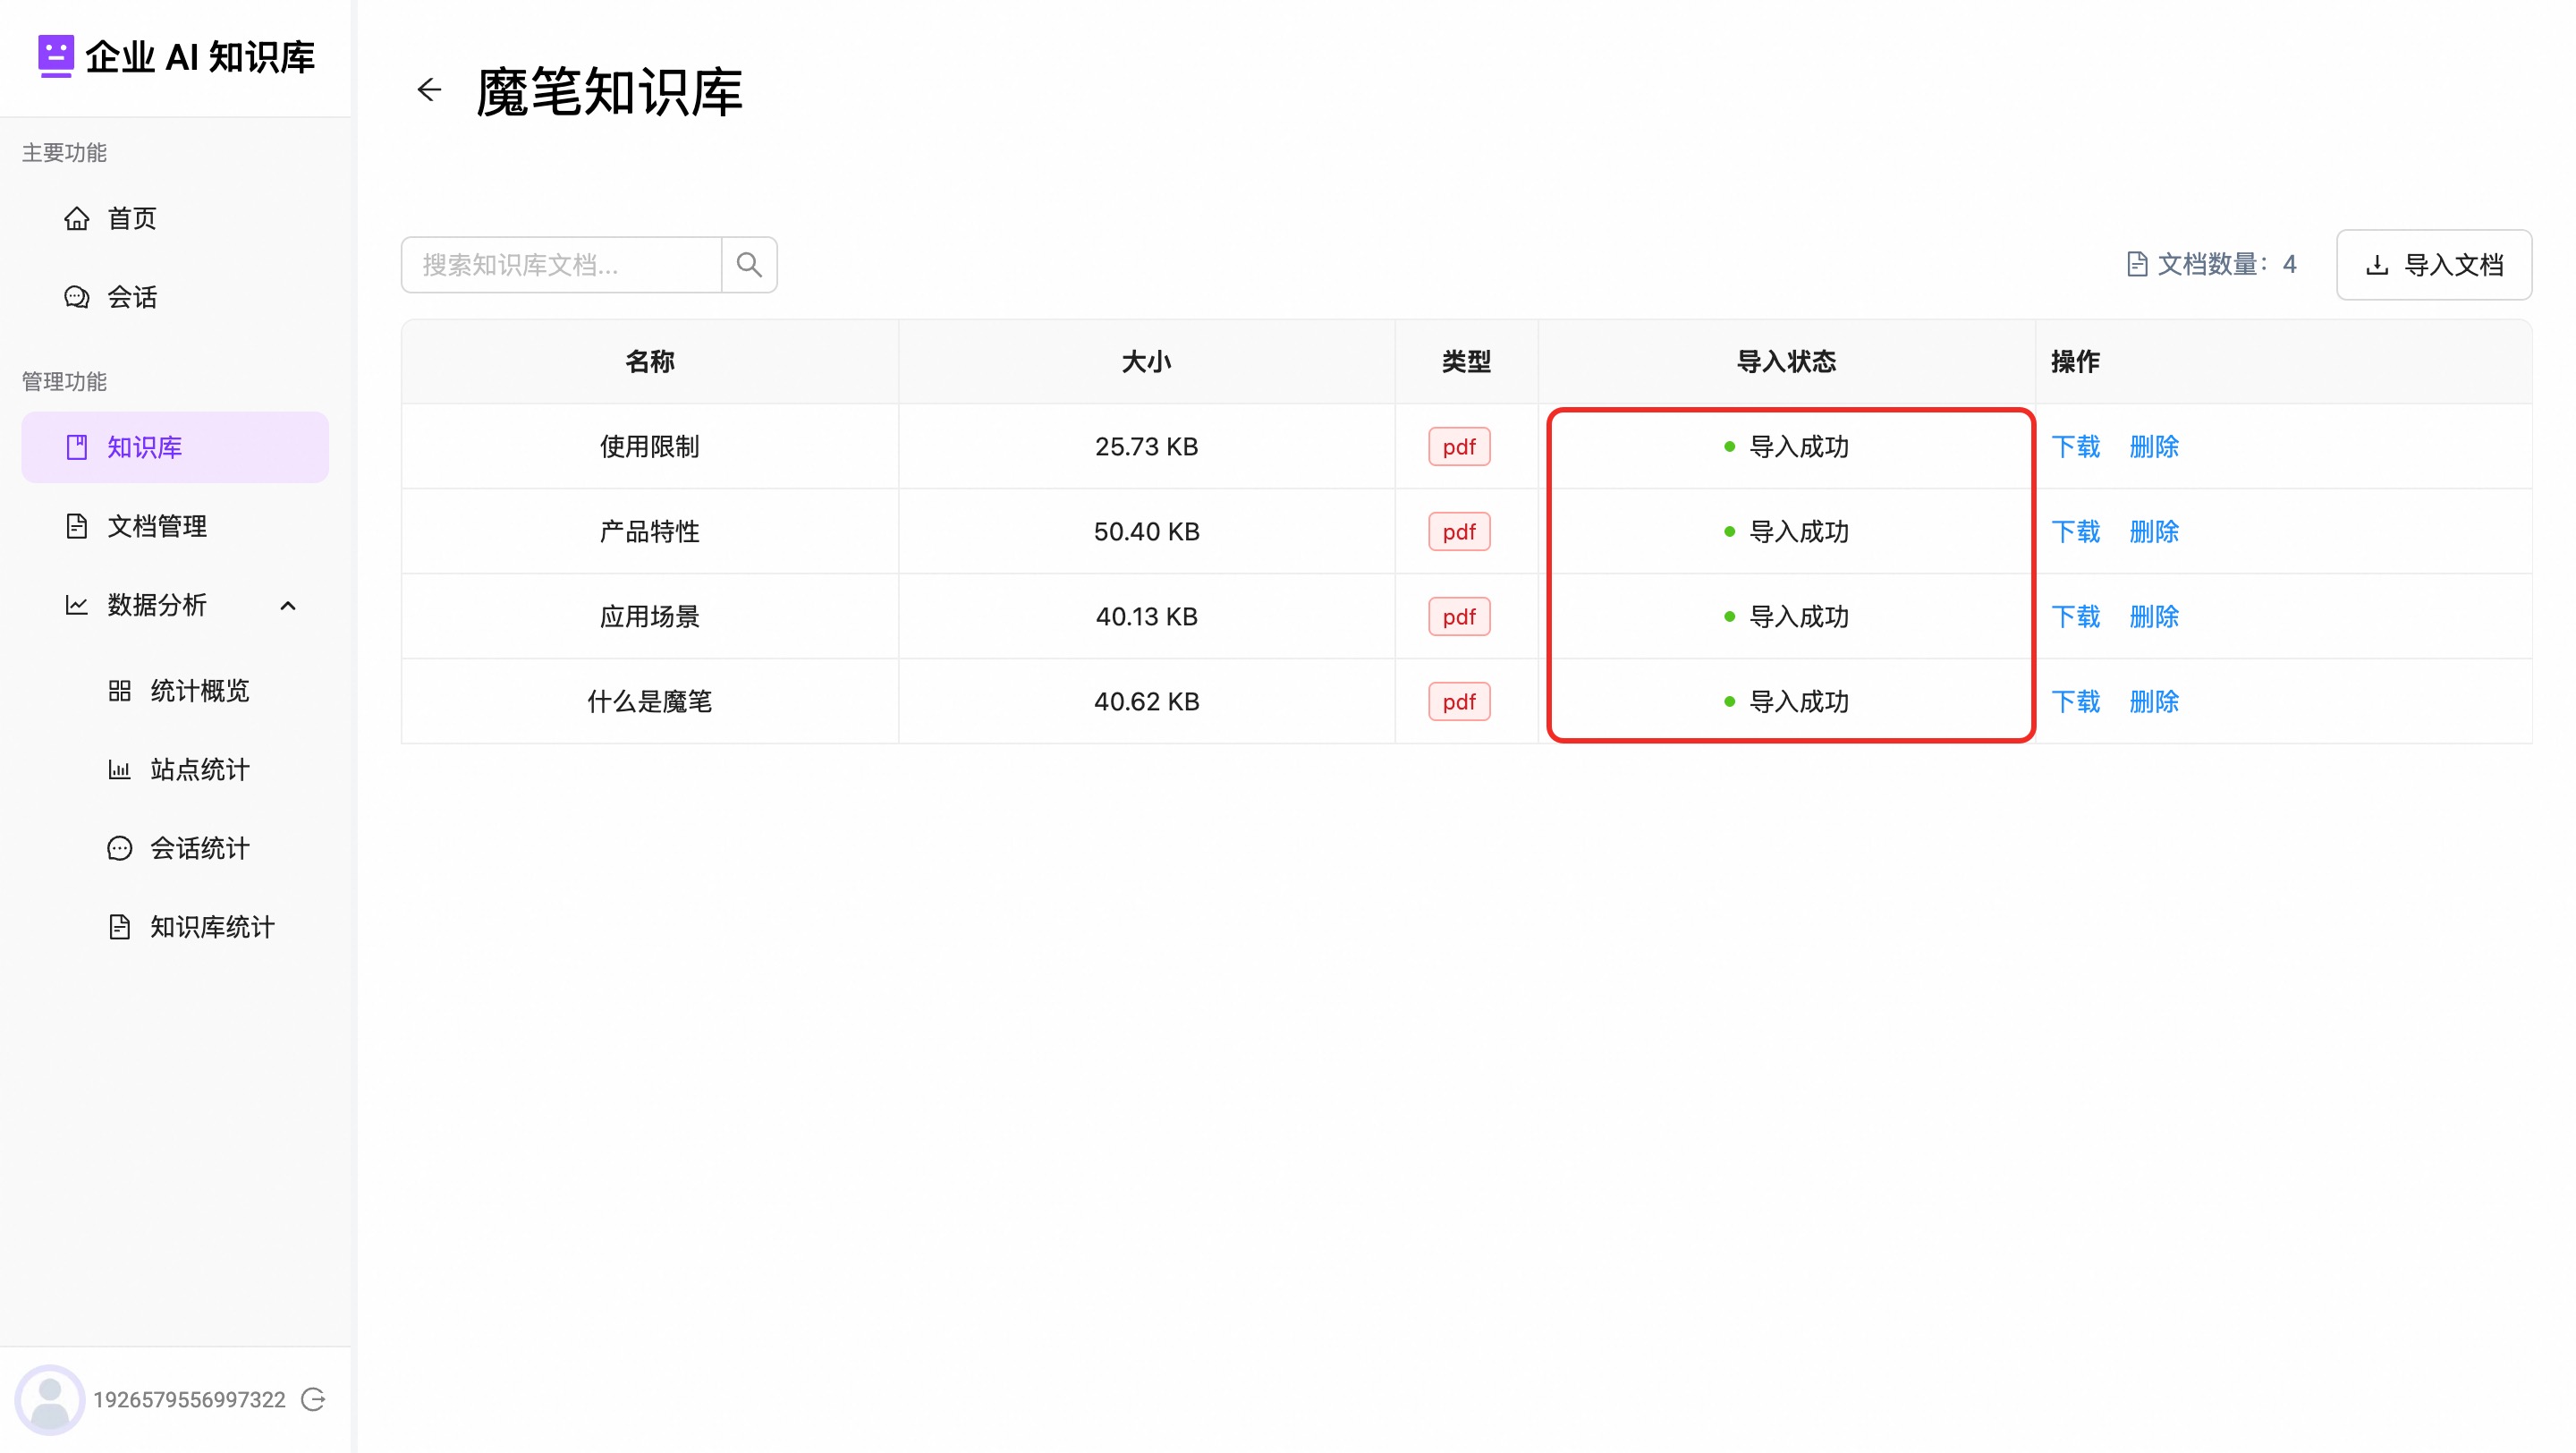Click the user avatar at bottom left
The image size is (2576, 1453).
tap(49, 1399)
